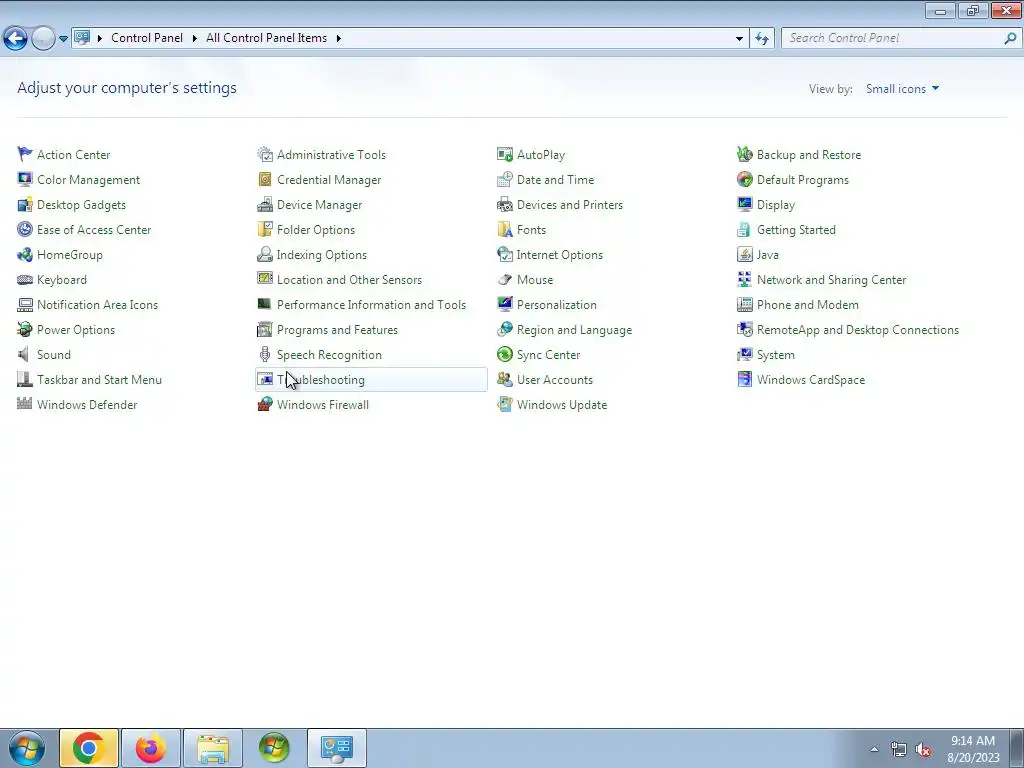Viewport: 1024px width, 768px height.
Task: Open Default Programs link
Action: point(803,180)
